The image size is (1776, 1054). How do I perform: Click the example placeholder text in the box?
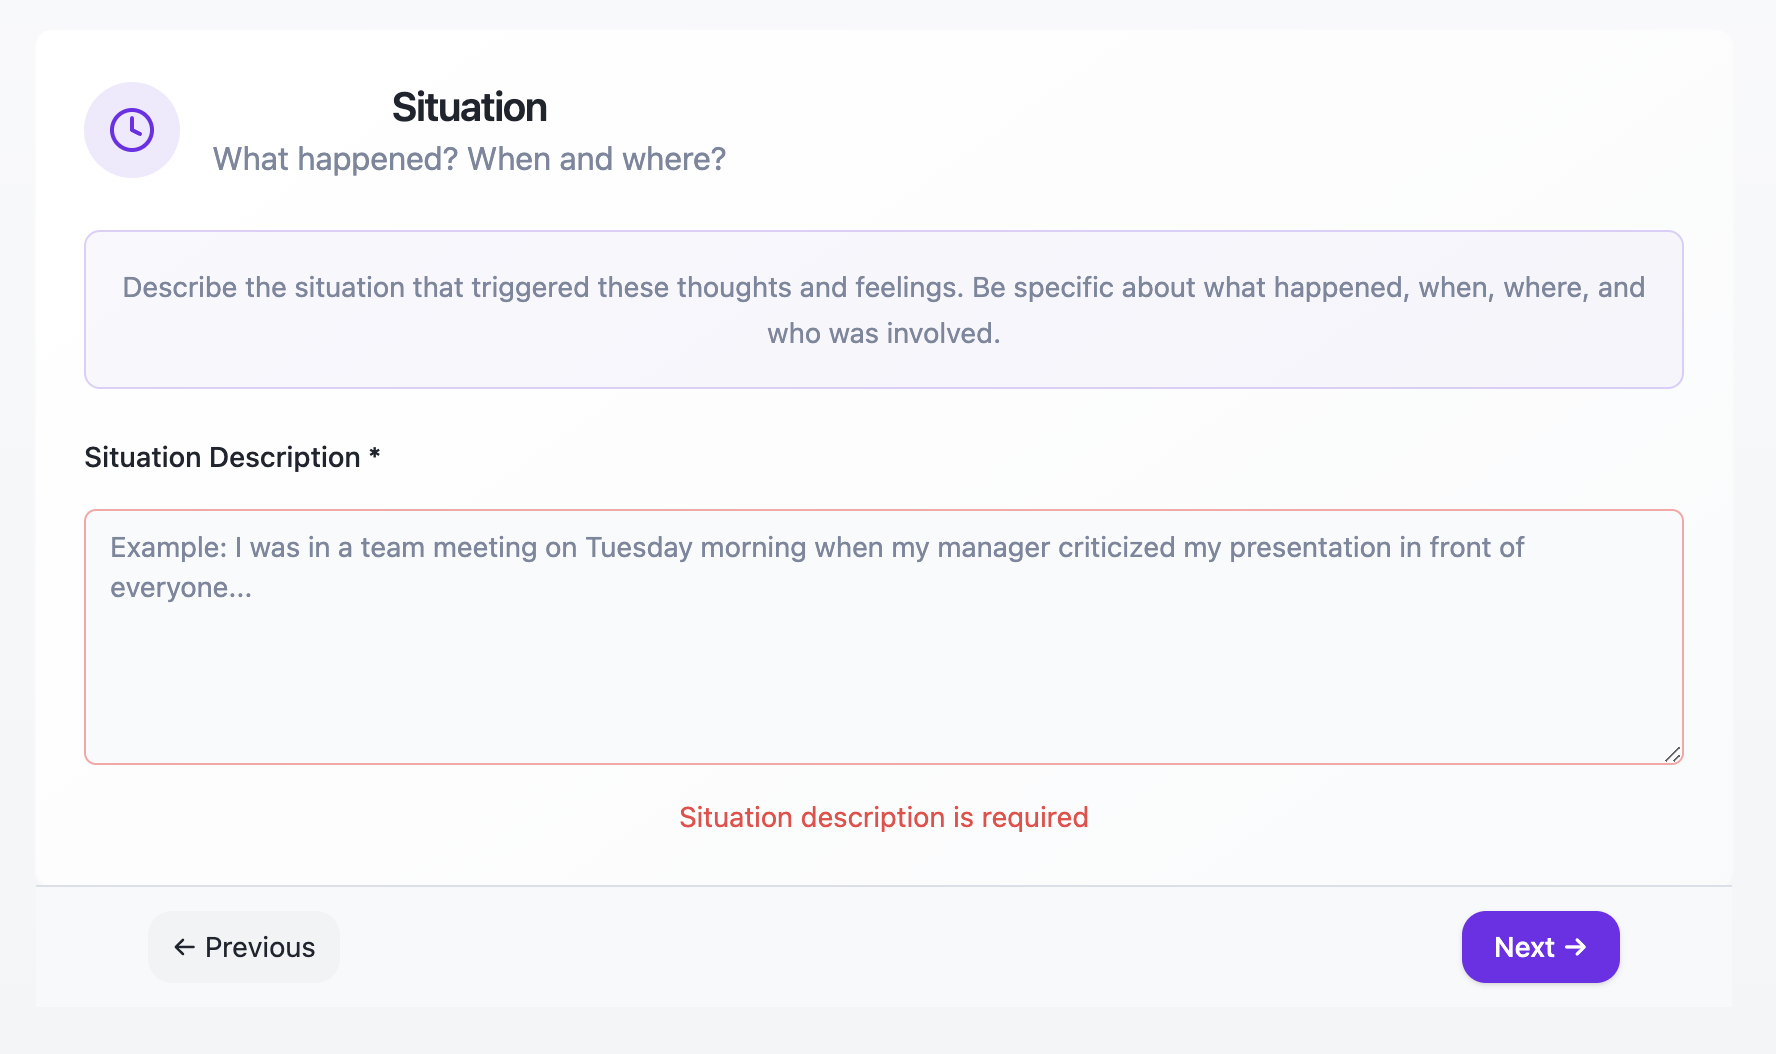click(x=815, y=567)
